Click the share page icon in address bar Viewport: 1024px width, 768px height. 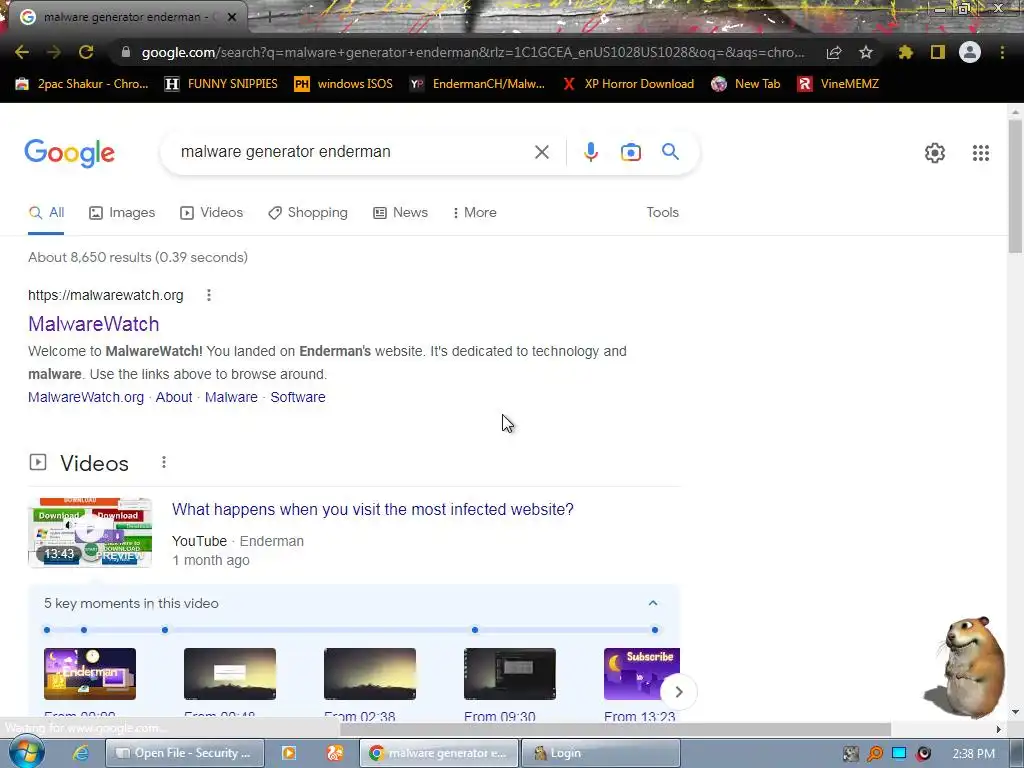click(834, 53)
